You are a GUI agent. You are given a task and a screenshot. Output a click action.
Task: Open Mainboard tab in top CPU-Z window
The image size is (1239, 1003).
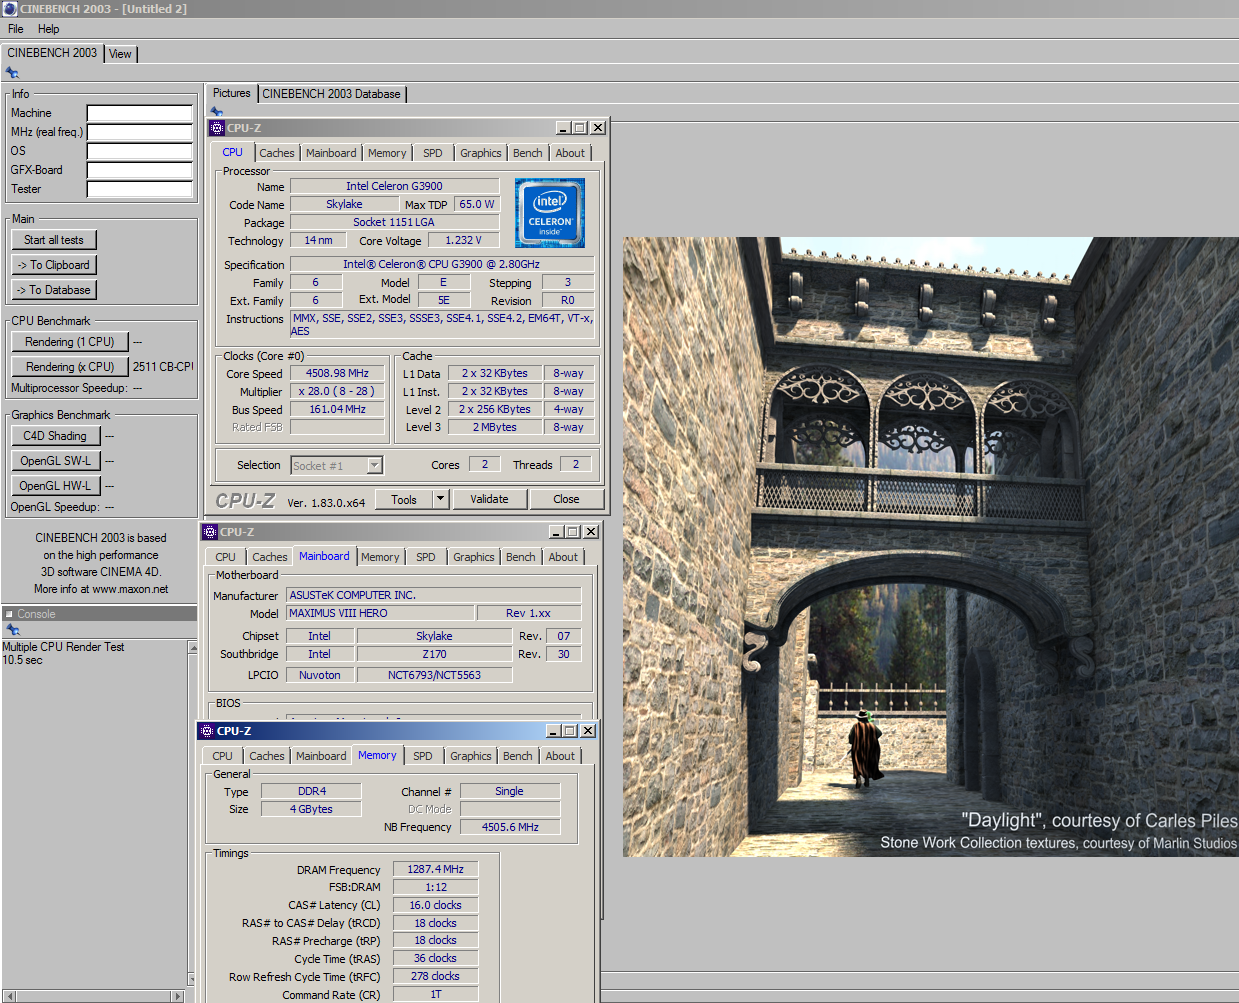331,153
